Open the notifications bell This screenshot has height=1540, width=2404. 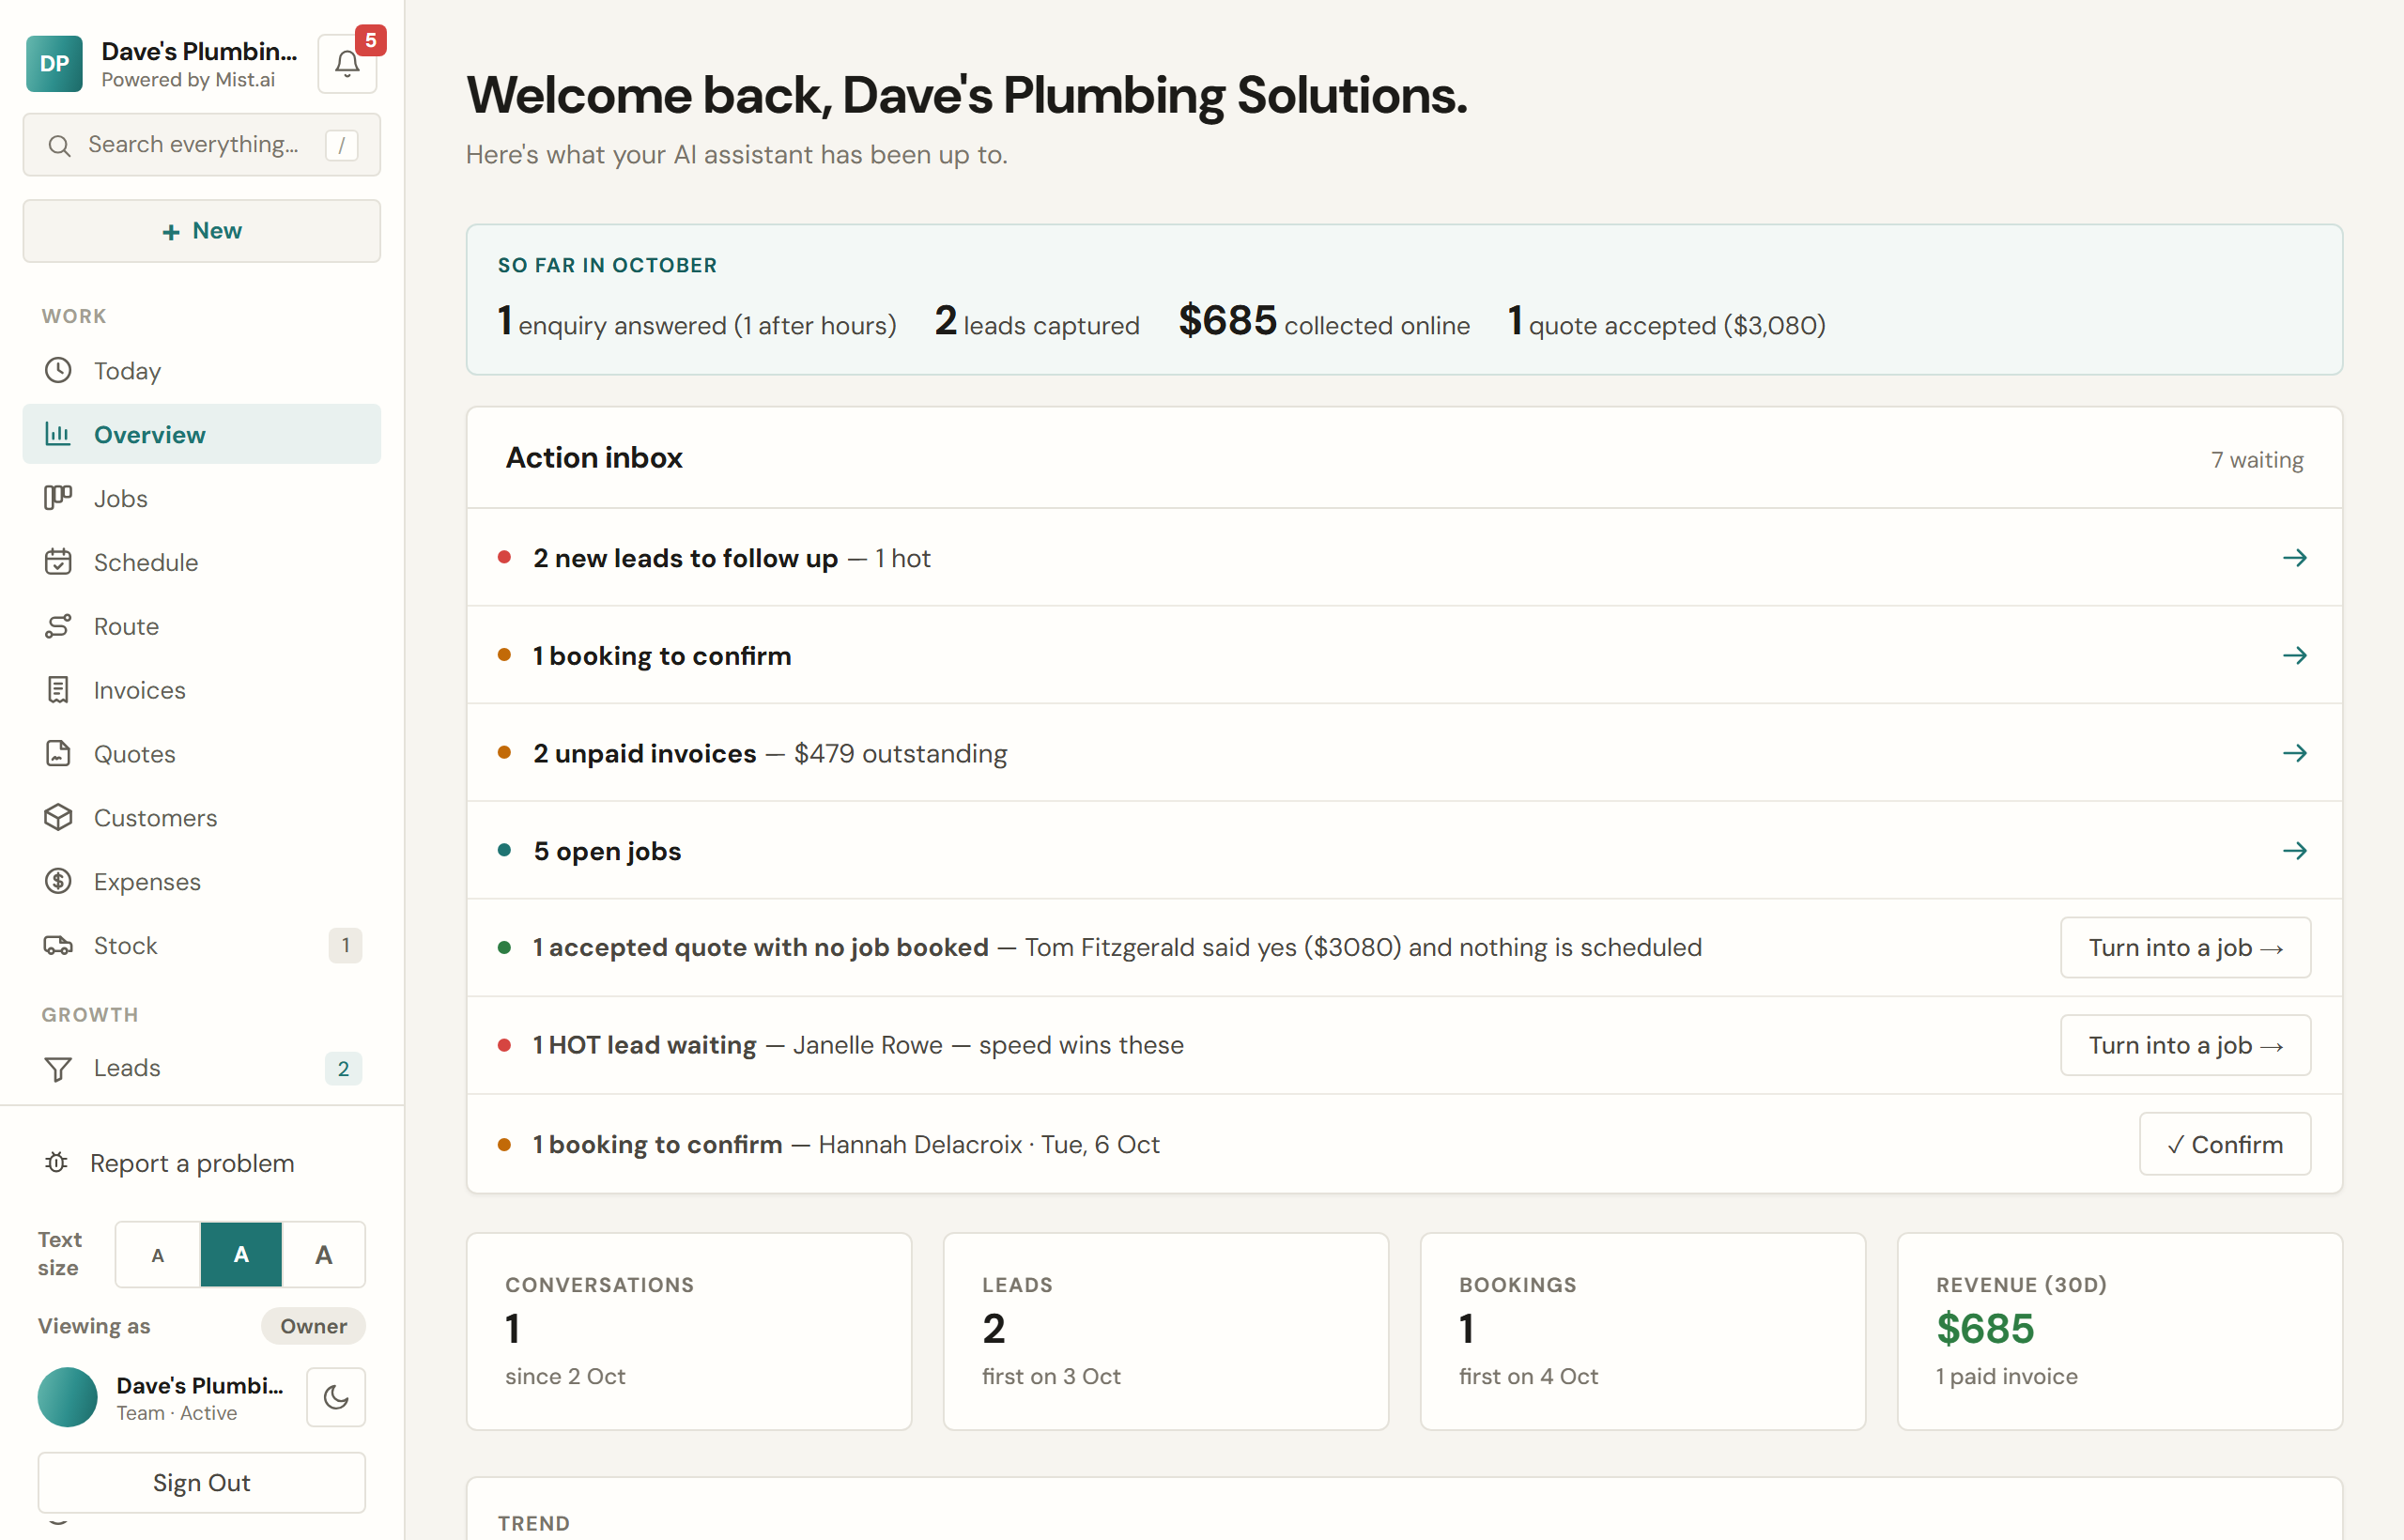point(347,64)
